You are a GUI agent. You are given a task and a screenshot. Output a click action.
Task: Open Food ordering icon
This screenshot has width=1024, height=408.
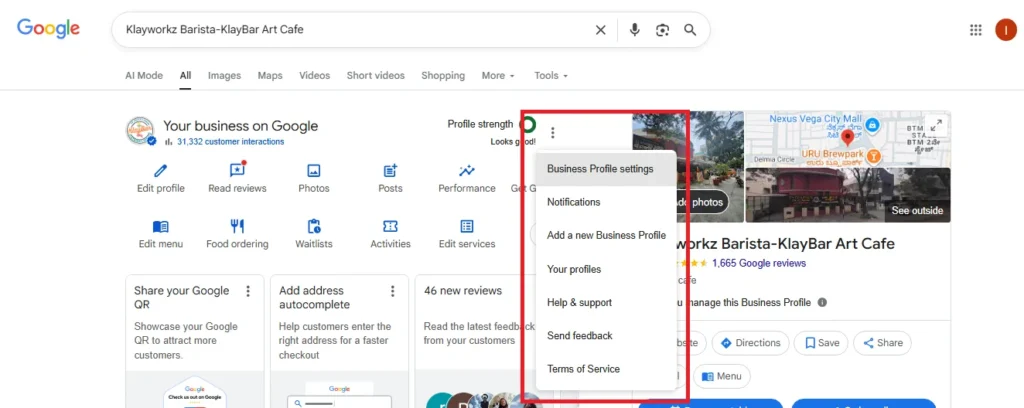pos(237,227)
